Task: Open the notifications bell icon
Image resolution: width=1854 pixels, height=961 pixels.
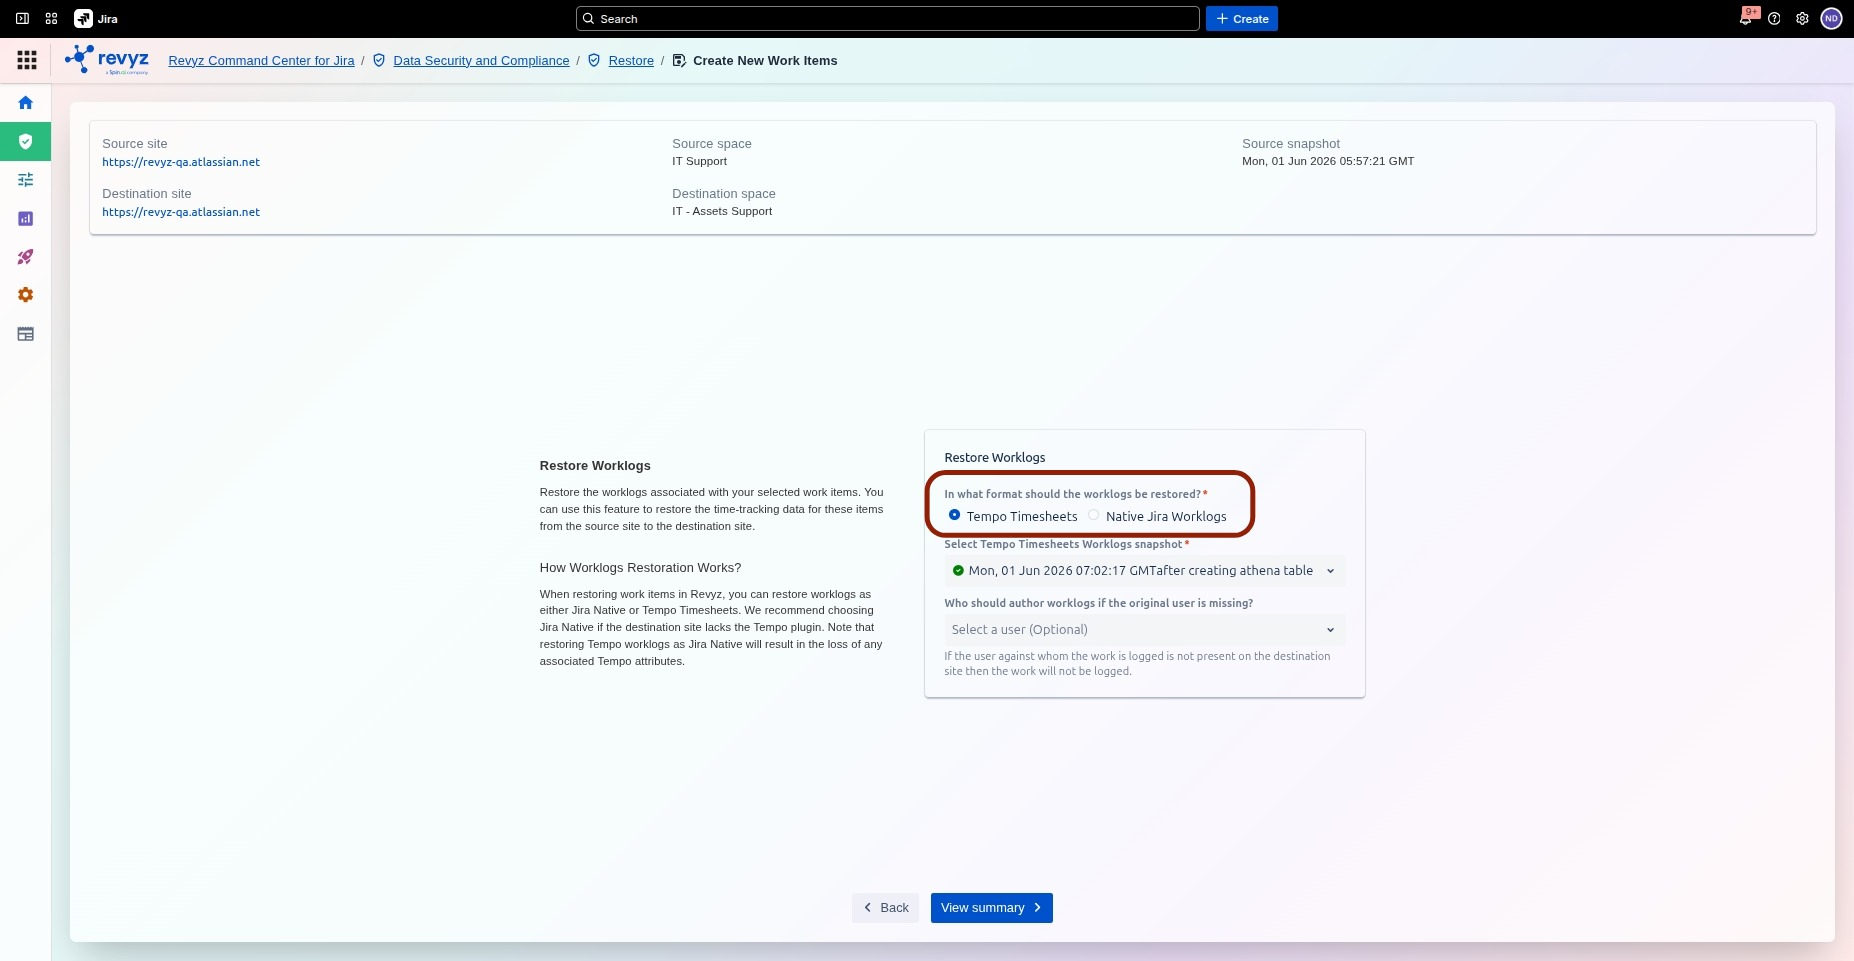Action: 1746,19
